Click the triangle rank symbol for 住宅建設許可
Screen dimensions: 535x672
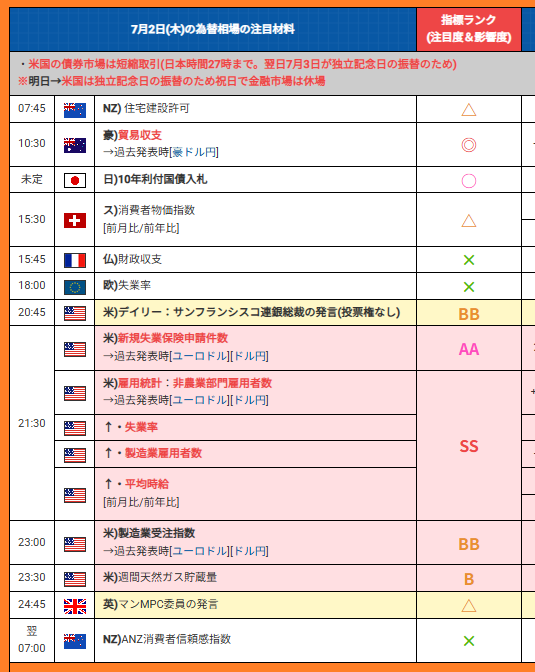click(x=469, y=110)
